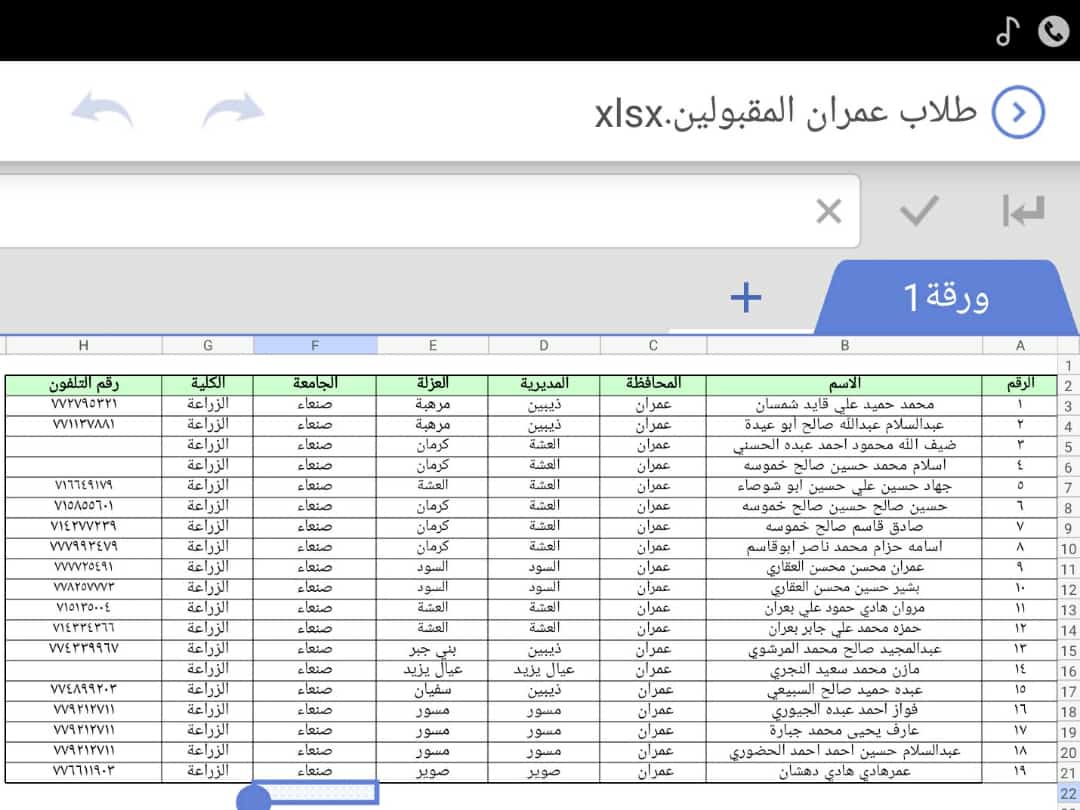This screenshot has width=1080, height=810.
Task: Select the name cell عبدالسلام عبدالله صالح ابو عيدة
Action: coord(844,425)
